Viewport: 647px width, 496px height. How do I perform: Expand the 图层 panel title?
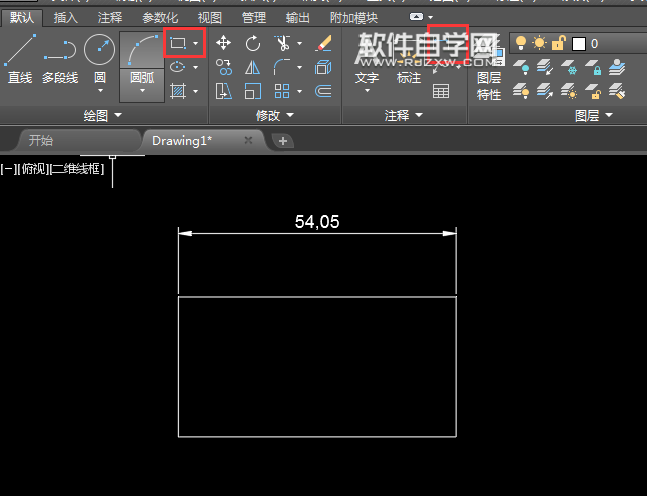[x=594, y=115]
